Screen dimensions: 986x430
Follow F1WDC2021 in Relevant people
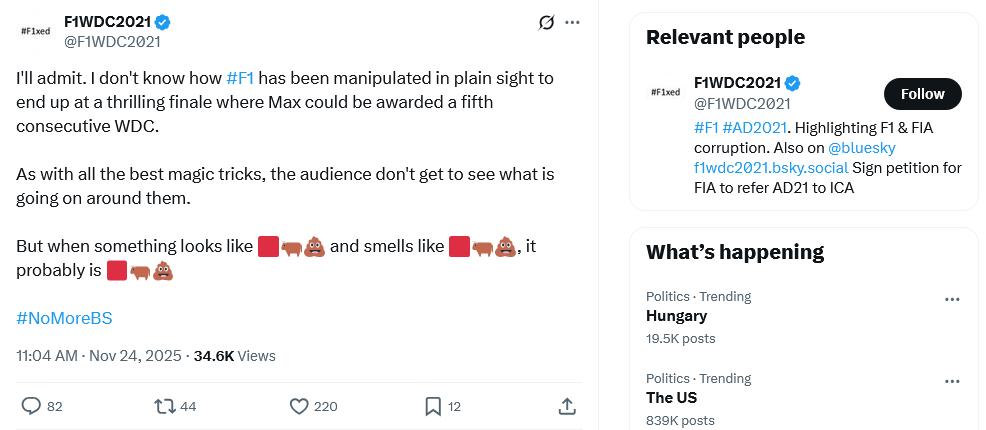[922, 94]
